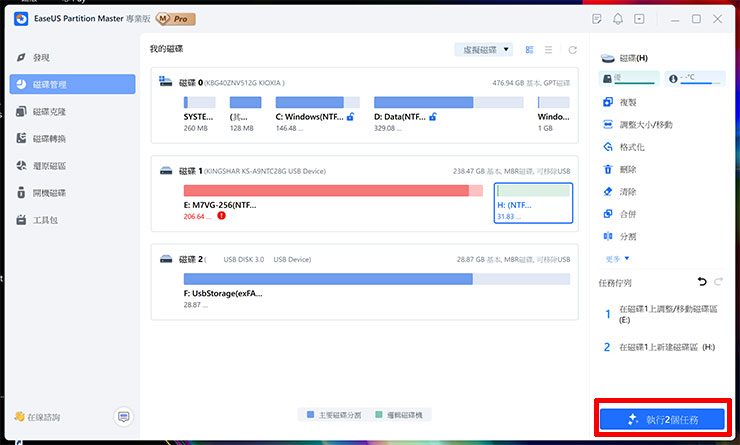
Task: Click lock icon beside D: Data
Action: coord(433,117)
